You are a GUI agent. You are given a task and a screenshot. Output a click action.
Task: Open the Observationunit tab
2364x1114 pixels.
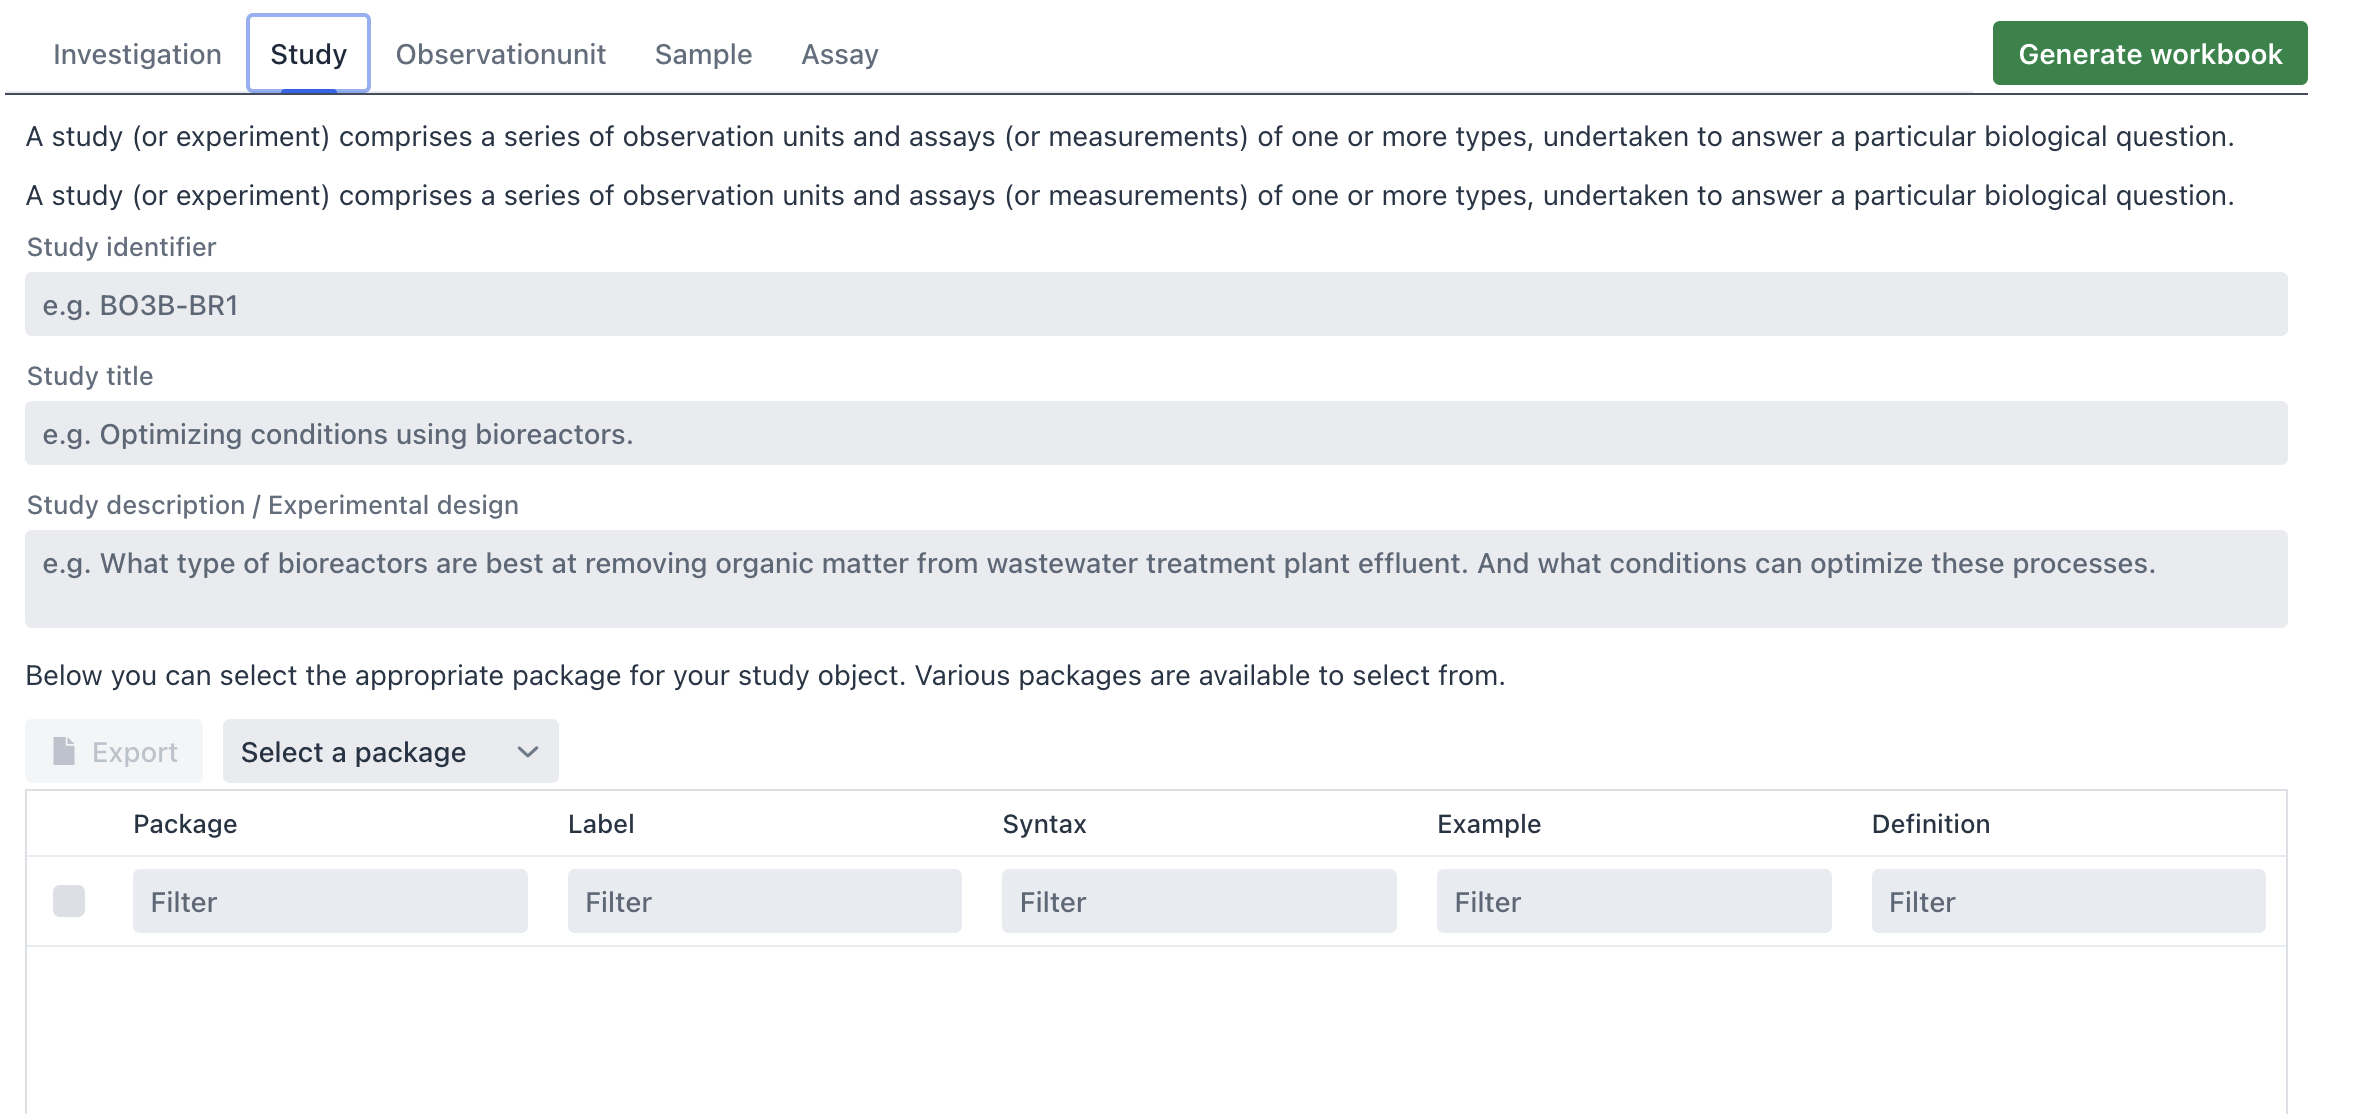point(501,54)
